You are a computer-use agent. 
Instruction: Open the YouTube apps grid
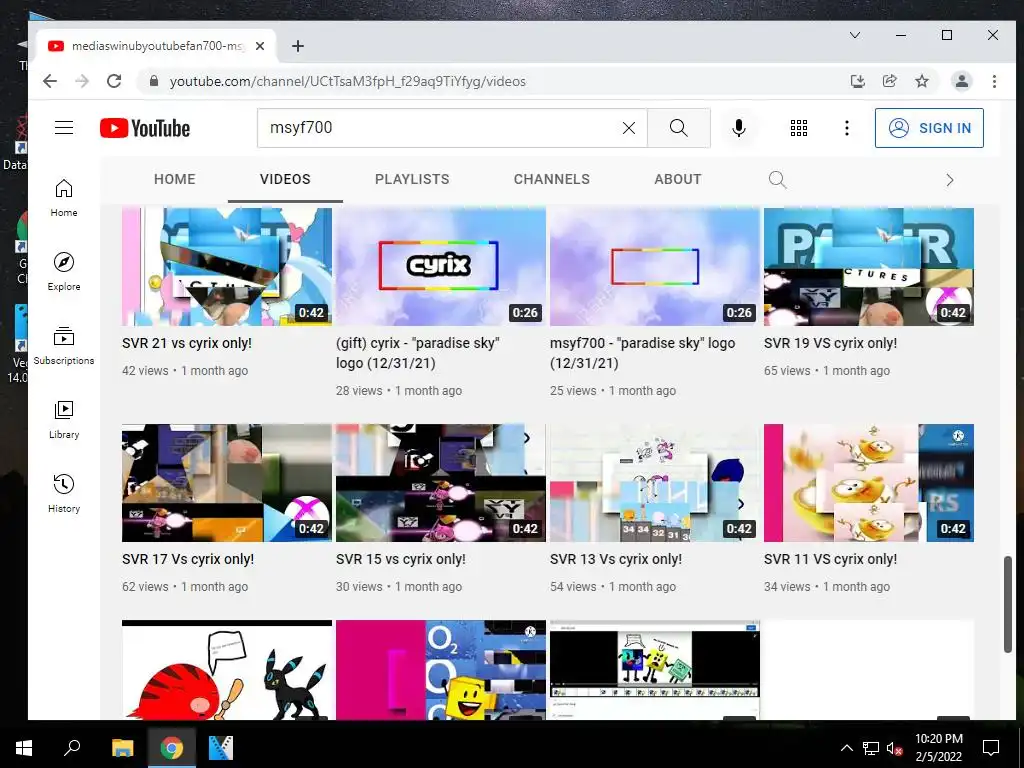coord(799,128)
